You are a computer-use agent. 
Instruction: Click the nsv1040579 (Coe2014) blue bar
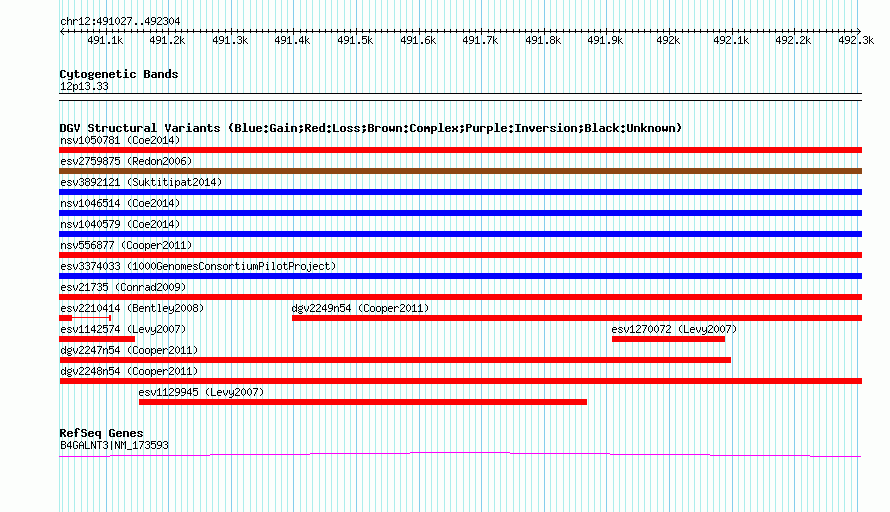[x=460, y=234]
